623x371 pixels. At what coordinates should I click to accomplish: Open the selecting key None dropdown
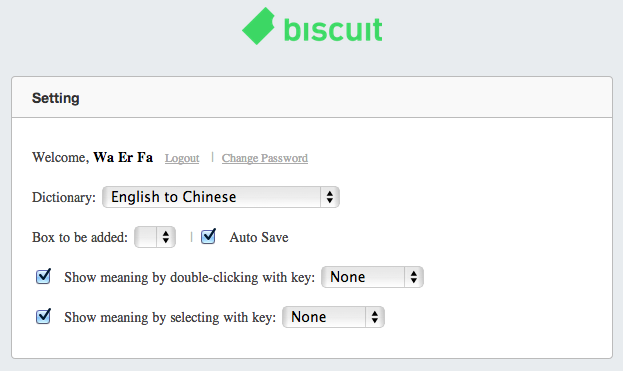tap(333, 317)
